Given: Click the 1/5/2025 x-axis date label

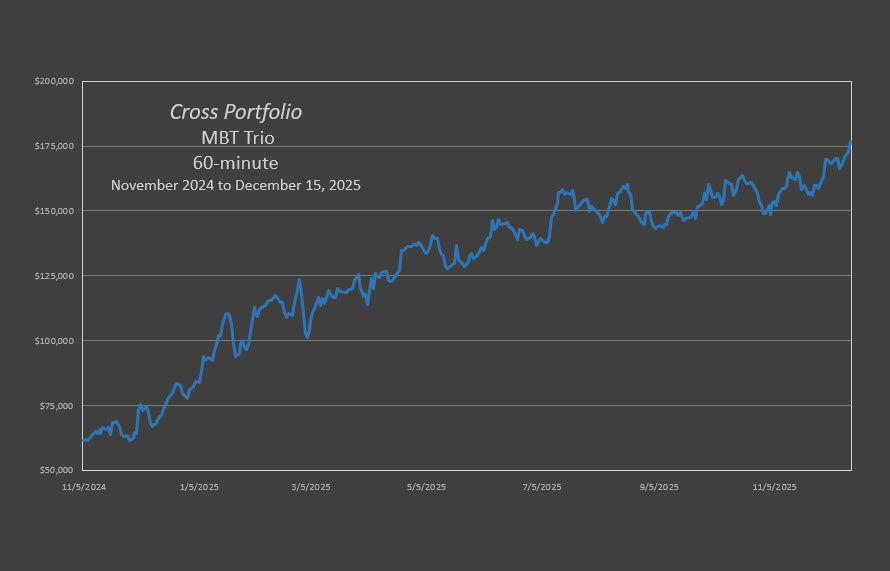Looking at the screenshot, I should tap(199, 487).
